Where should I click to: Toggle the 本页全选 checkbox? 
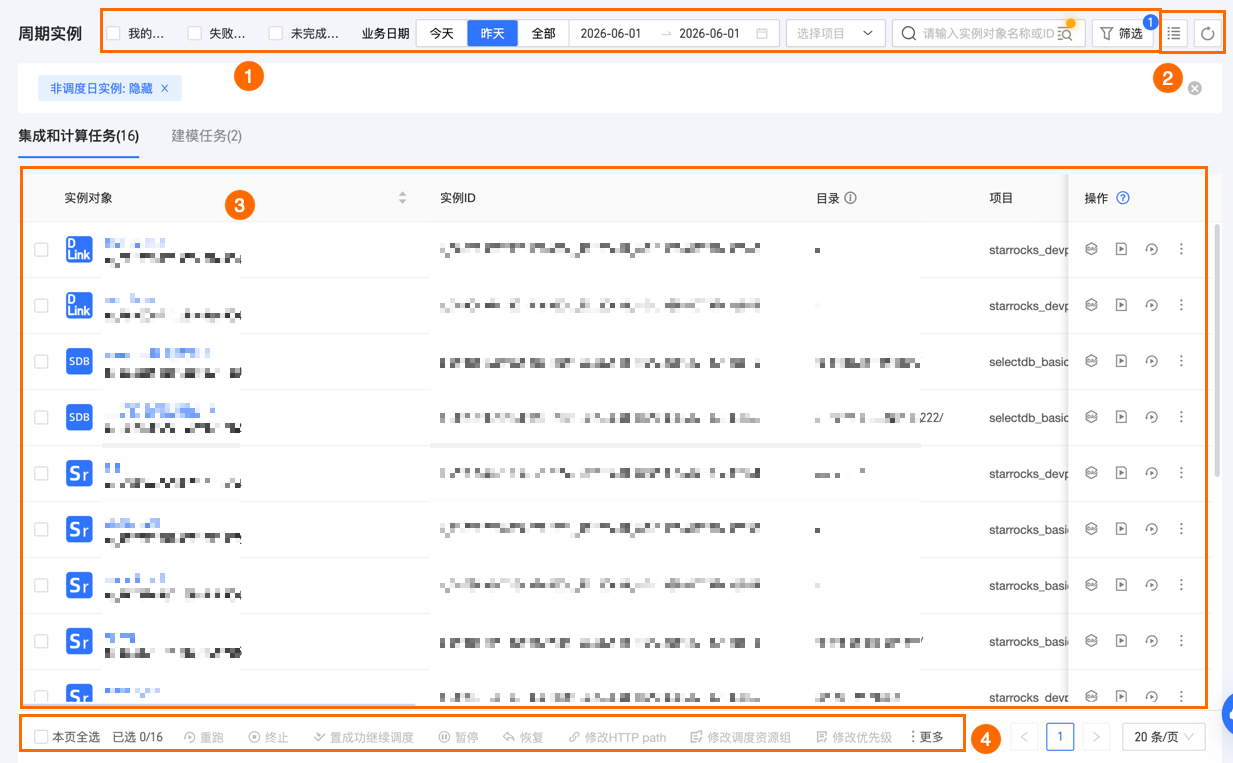(41, 737)
